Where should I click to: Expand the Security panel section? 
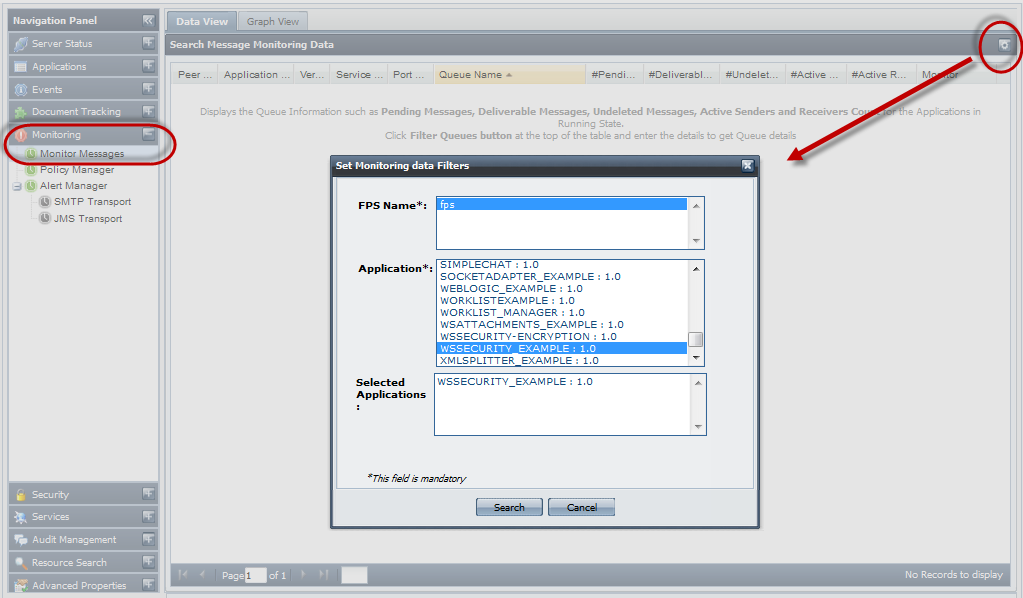tap(148, 494)
